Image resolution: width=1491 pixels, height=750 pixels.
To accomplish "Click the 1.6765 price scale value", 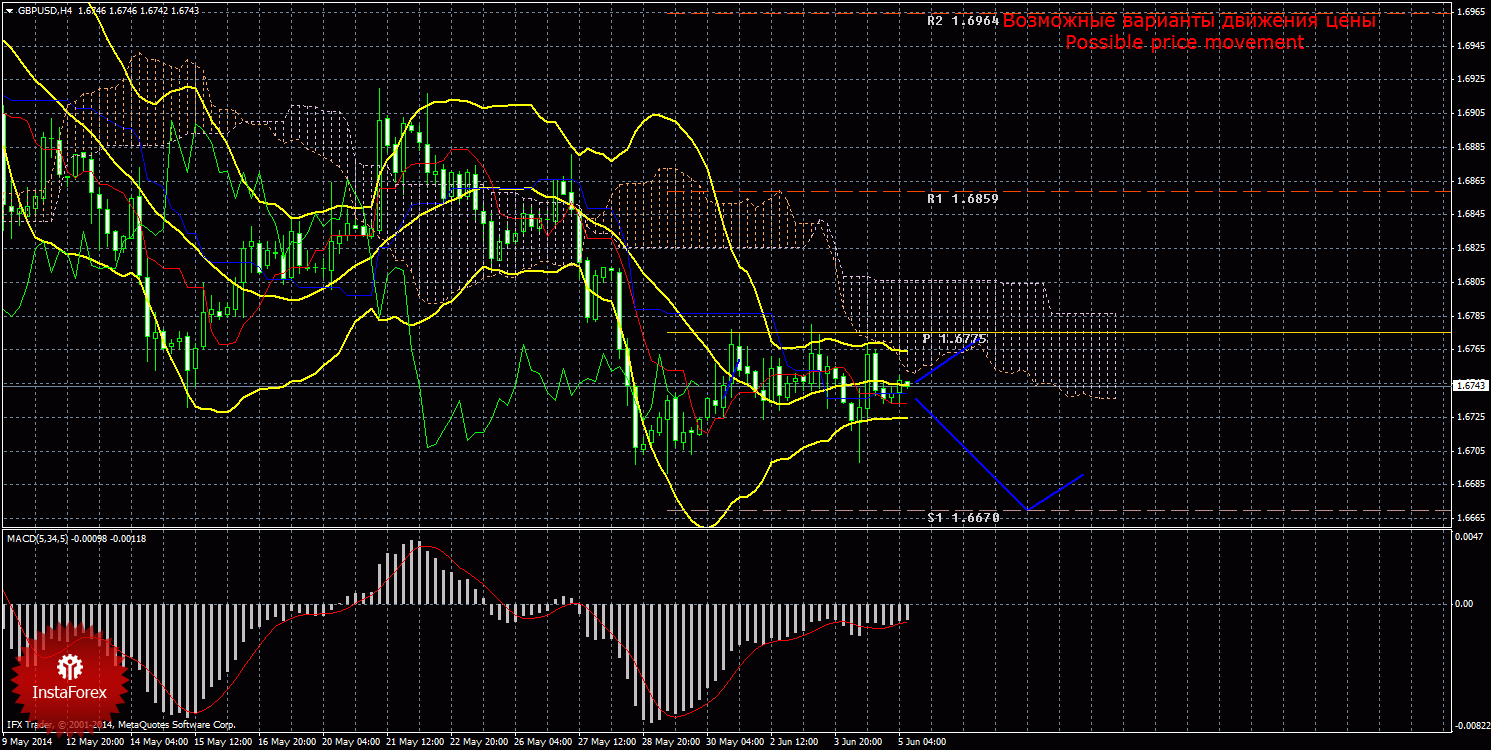I will [1470, 350].
